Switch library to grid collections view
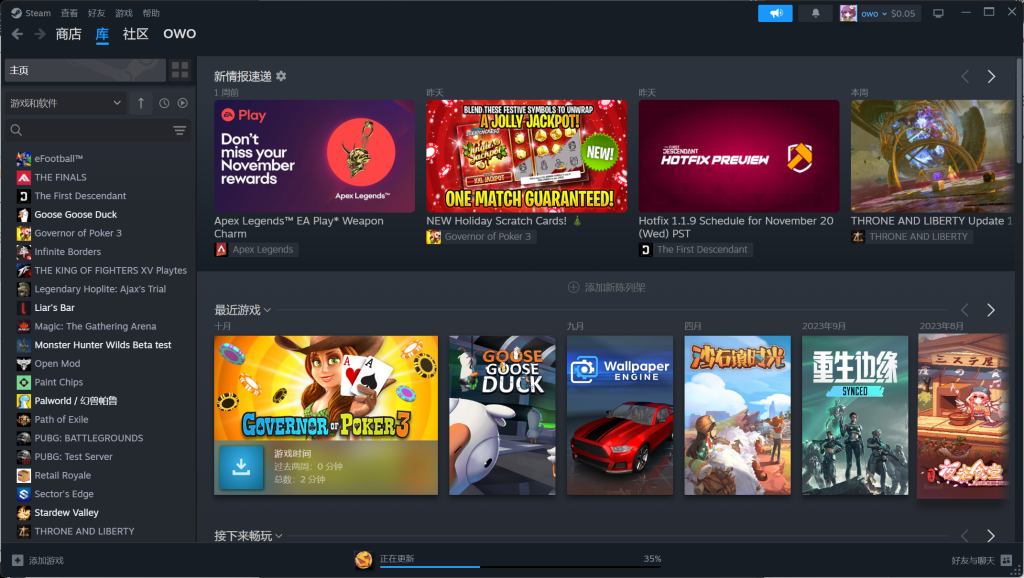Screen dimensions: 1024x578 [x=180, y=70]
